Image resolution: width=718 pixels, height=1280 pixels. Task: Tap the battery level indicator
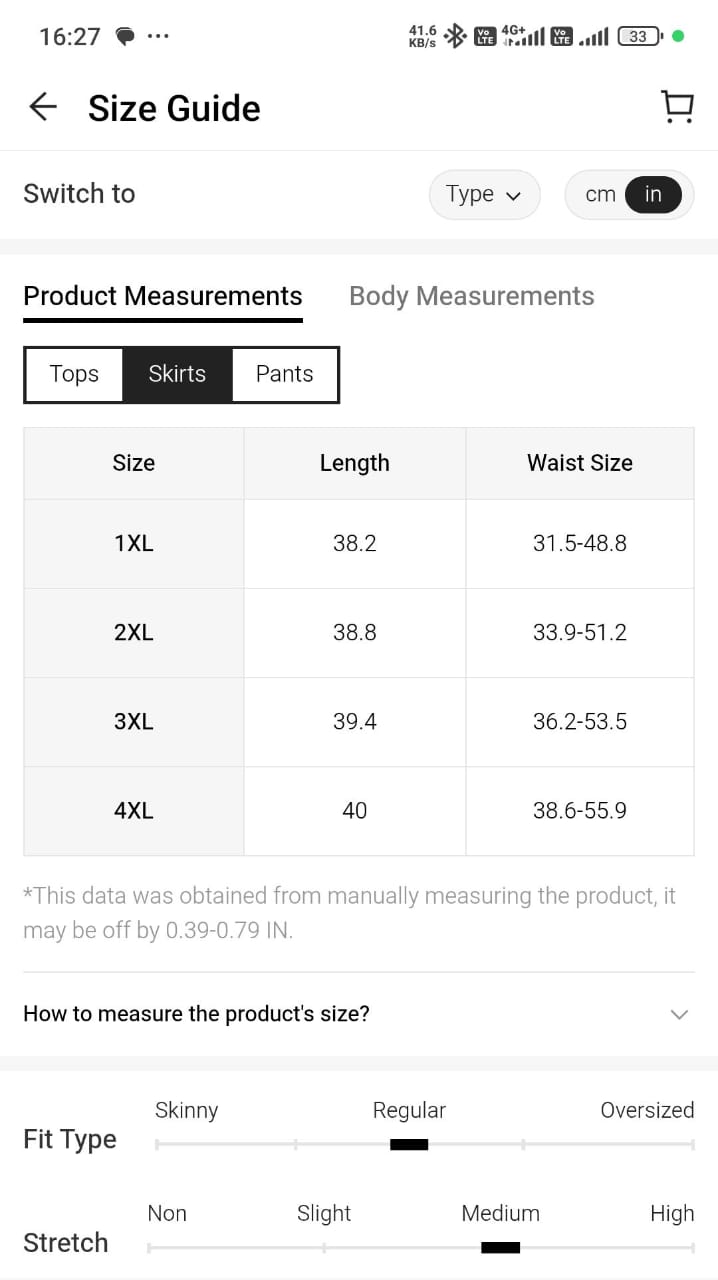pos(639,37)
